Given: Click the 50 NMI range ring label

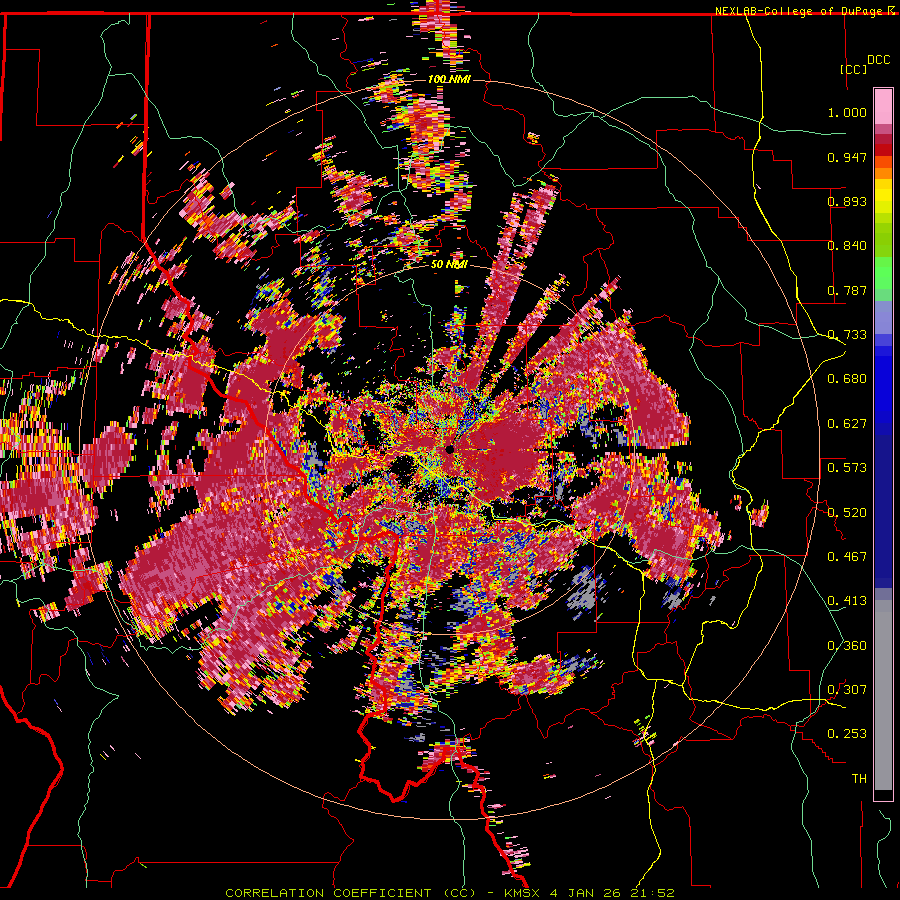Looking at the screenshot, I should pyautogui.click(x=449, y=264).
